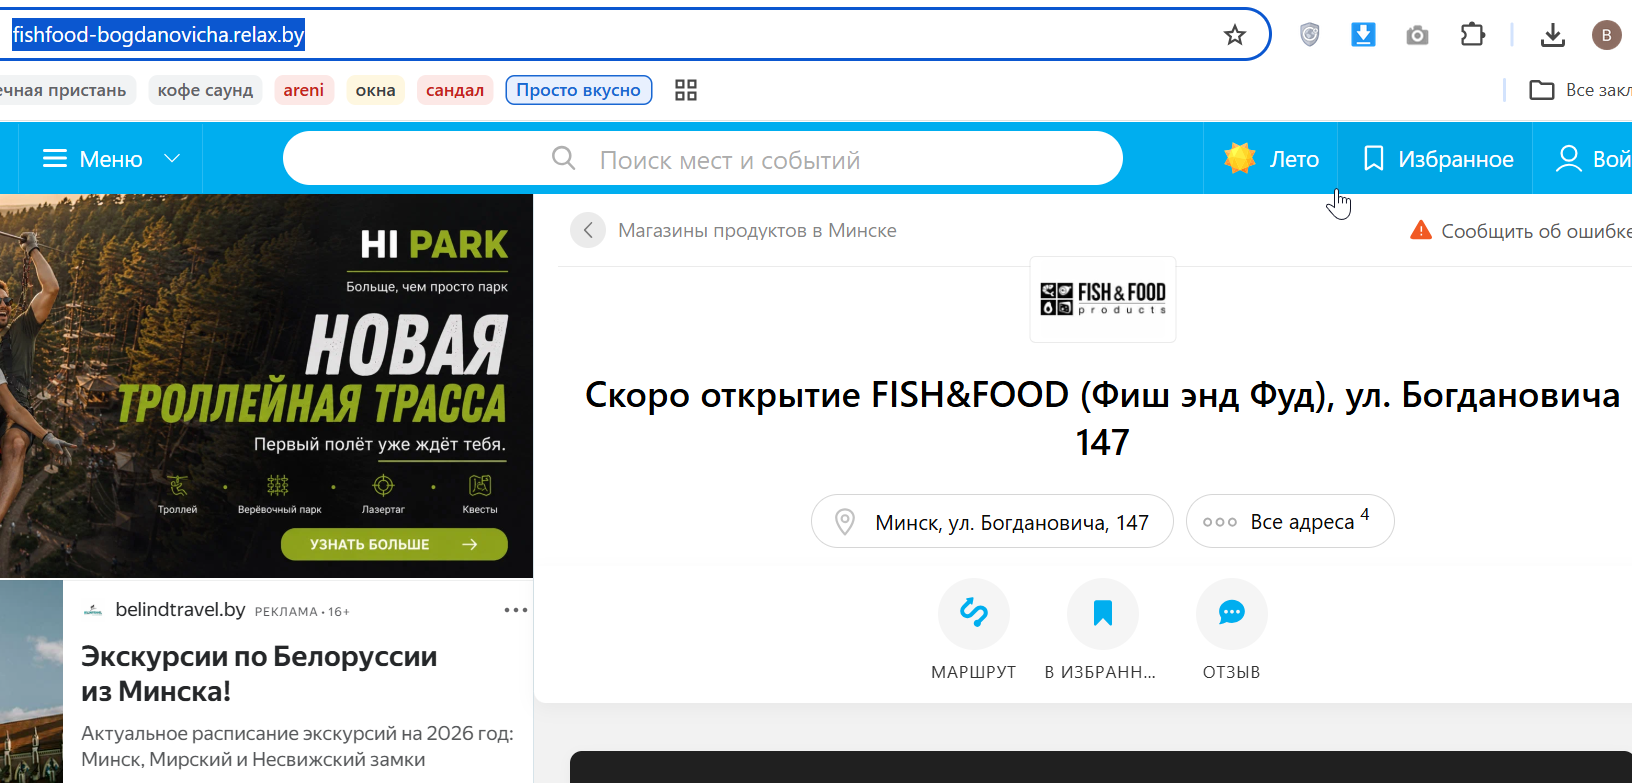This screenshot has width=1632, height=783.
Task: Click the browser address bar URL
Action: pyautogui.click(x=158, y=35)
